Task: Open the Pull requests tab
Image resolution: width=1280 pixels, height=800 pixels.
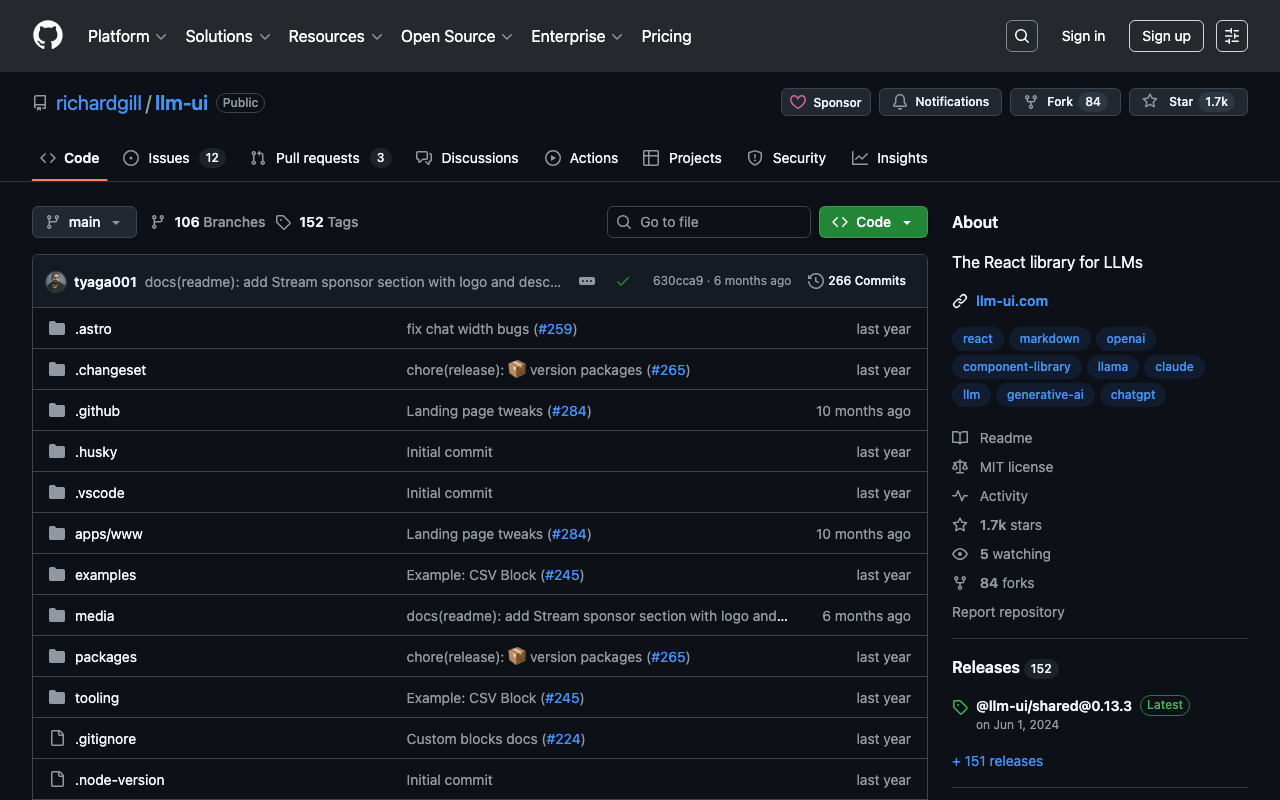Action: (318, 158)
